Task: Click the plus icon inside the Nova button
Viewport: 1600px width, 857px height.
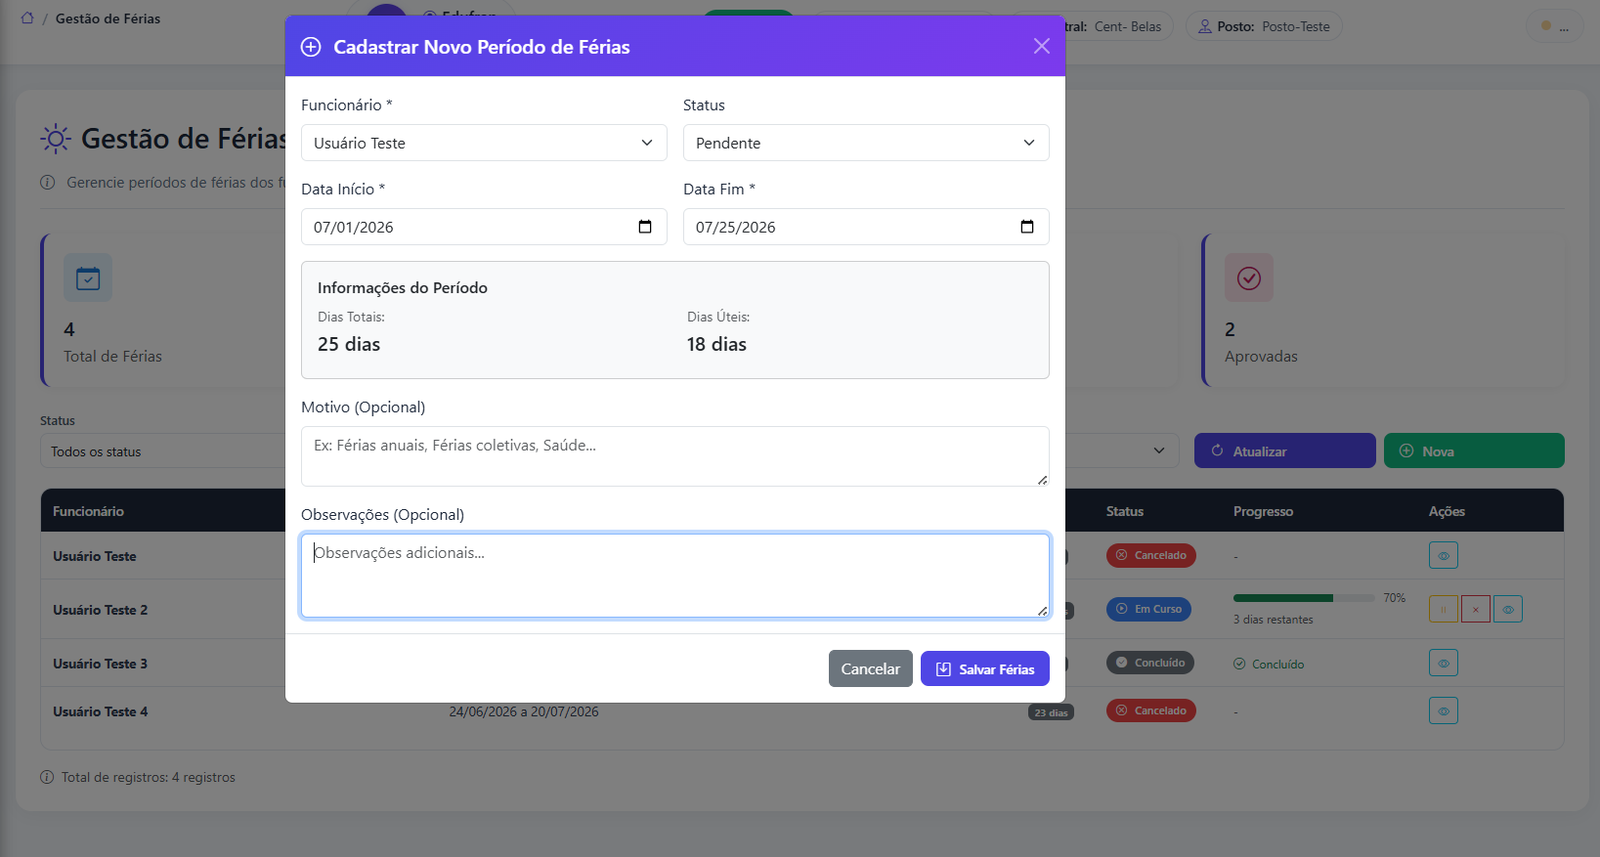Action: 1406,451
